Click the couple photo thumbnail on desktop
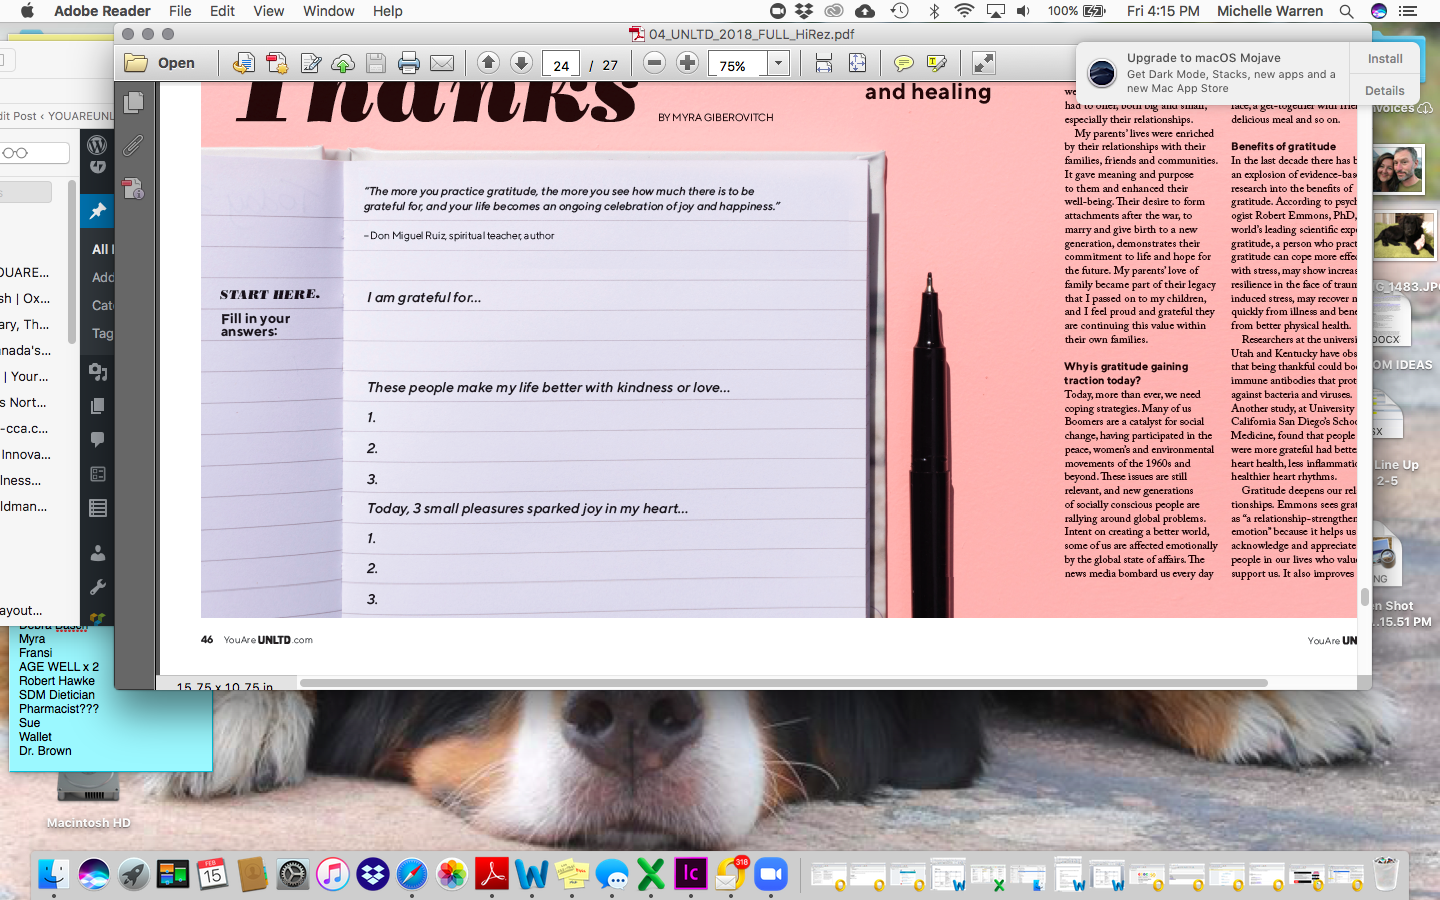This screenshot has width=1440, height=900. [1397, 169]
